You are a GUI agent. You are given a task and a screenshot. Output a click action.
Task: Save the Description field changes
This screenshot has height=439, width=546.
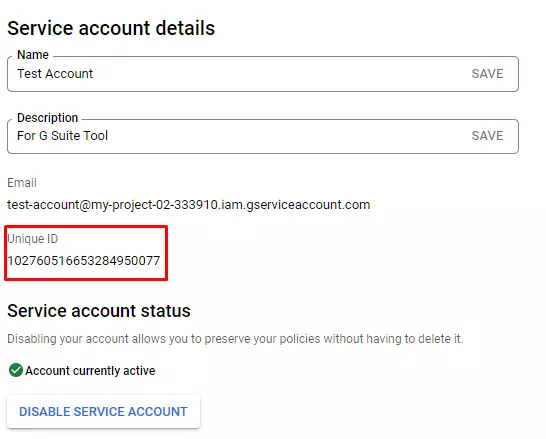pos(487,135)
